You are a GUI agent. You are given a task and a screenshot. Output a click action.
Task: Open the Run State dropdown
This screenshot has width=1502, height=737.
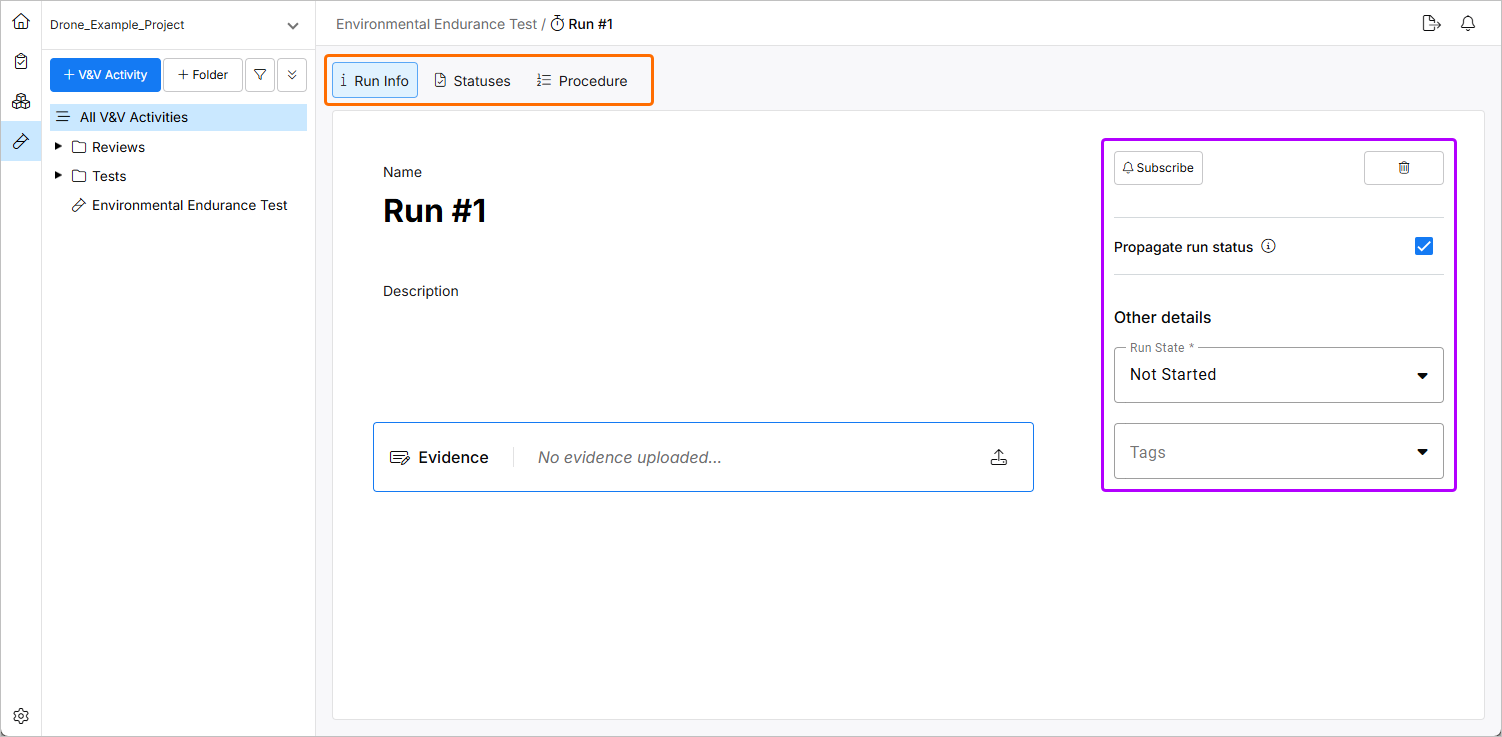coord(1279,375)
